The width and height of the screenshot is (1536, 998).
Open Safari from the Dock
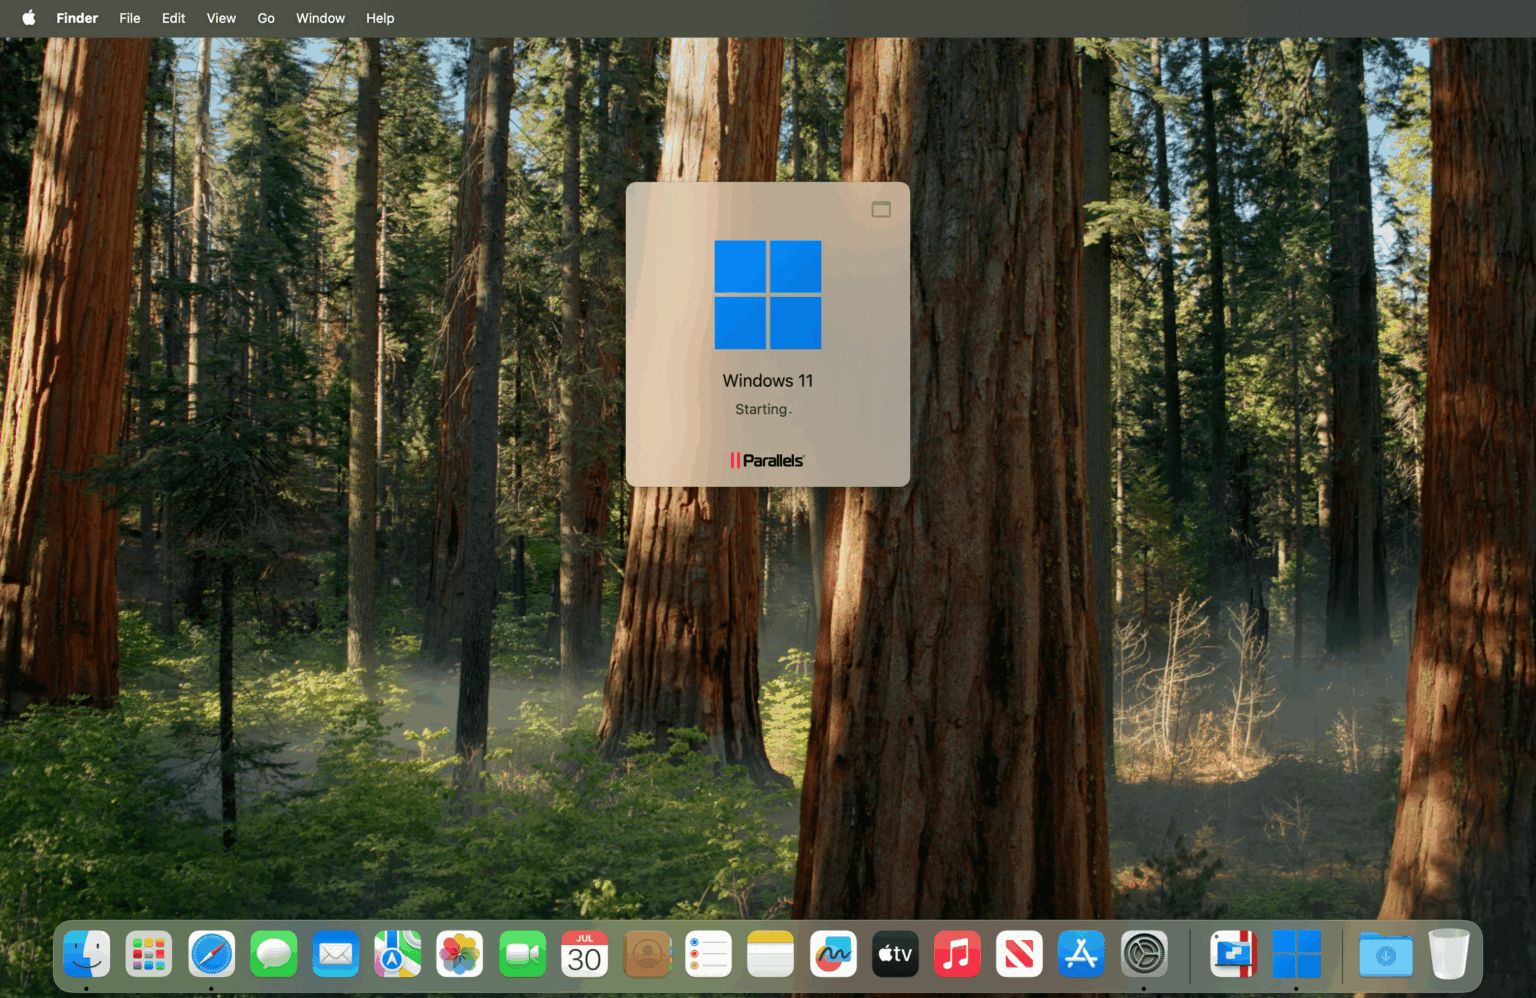pos(211,953)
